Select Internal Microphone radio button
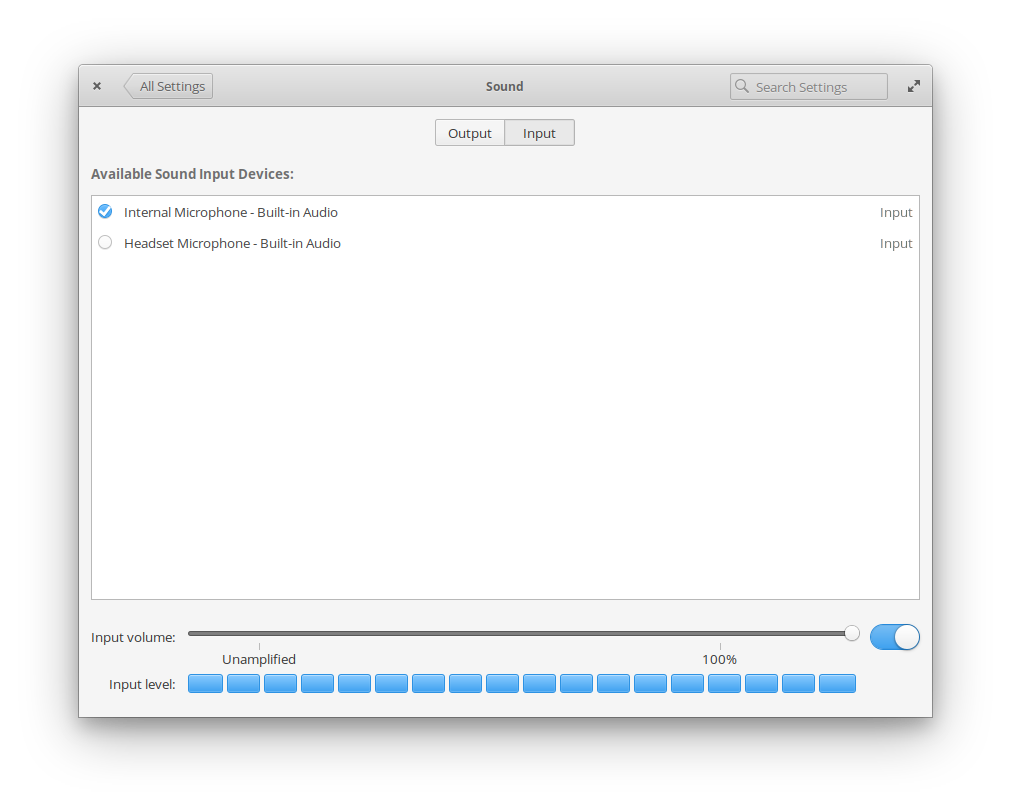Screen dimensions: 1011x810 point(105,212)
